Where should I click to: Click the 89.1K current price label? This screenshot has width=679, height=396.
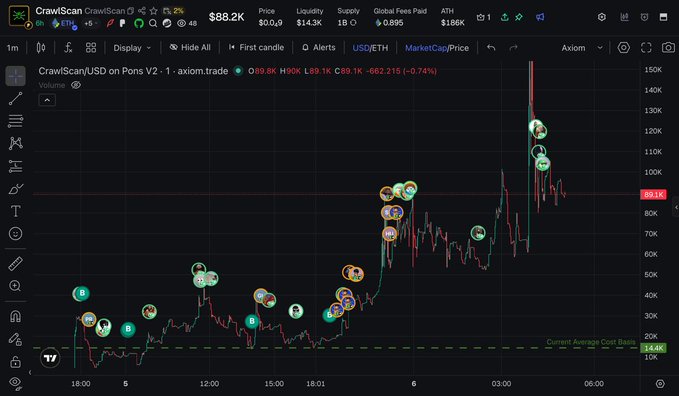click(x=653, y=195)
